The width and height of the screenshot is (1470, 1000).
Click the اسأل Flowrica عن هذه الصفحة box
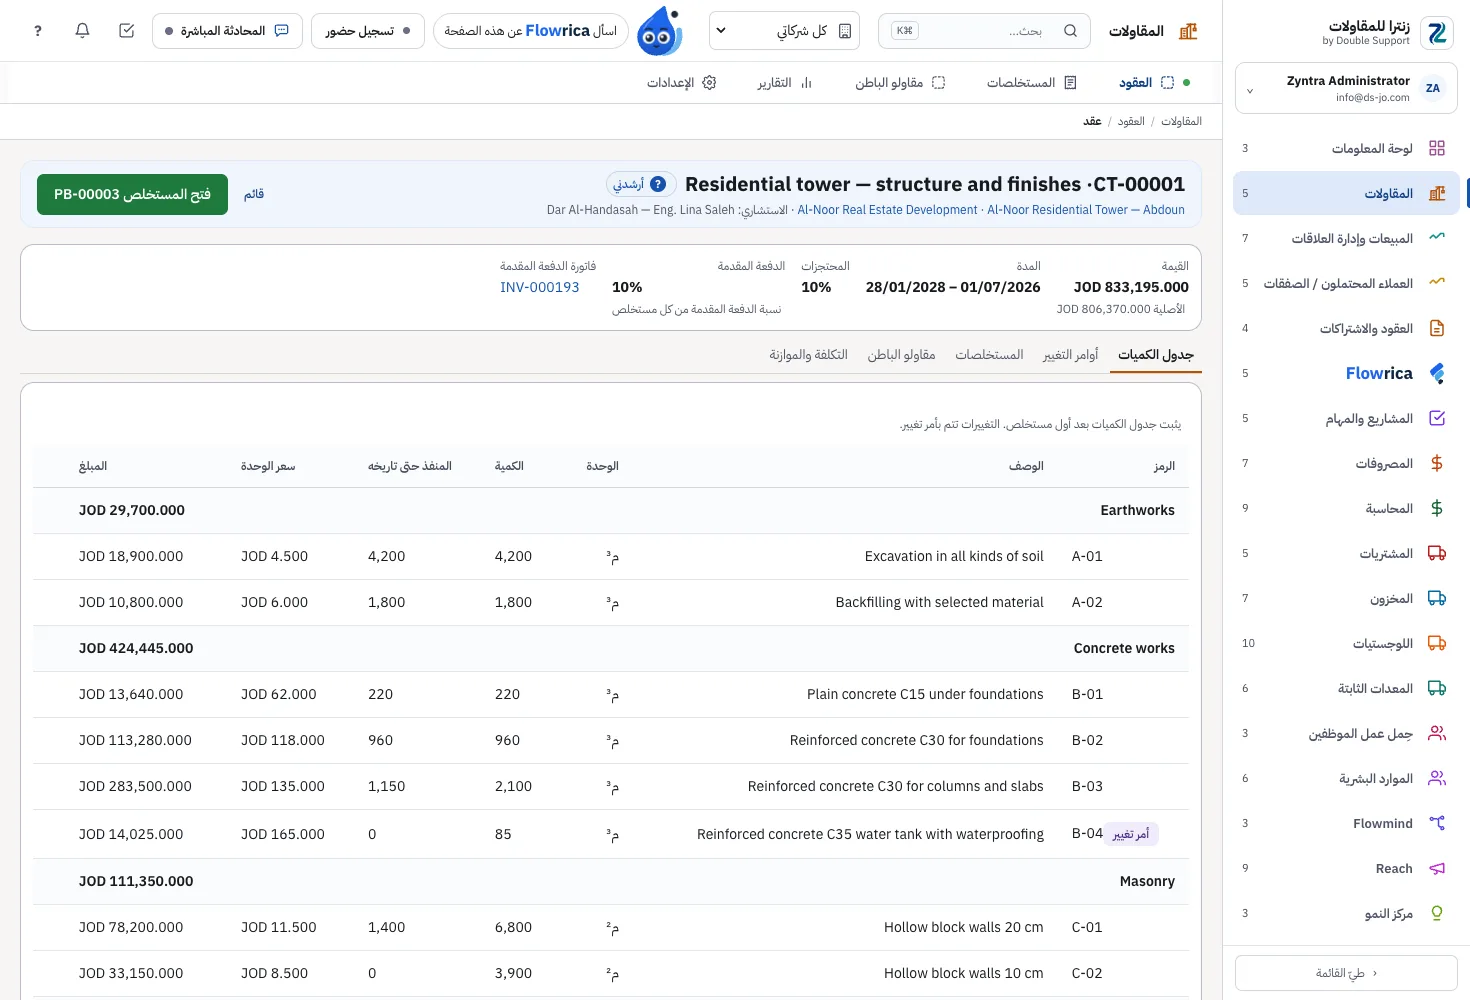point(531,31)
